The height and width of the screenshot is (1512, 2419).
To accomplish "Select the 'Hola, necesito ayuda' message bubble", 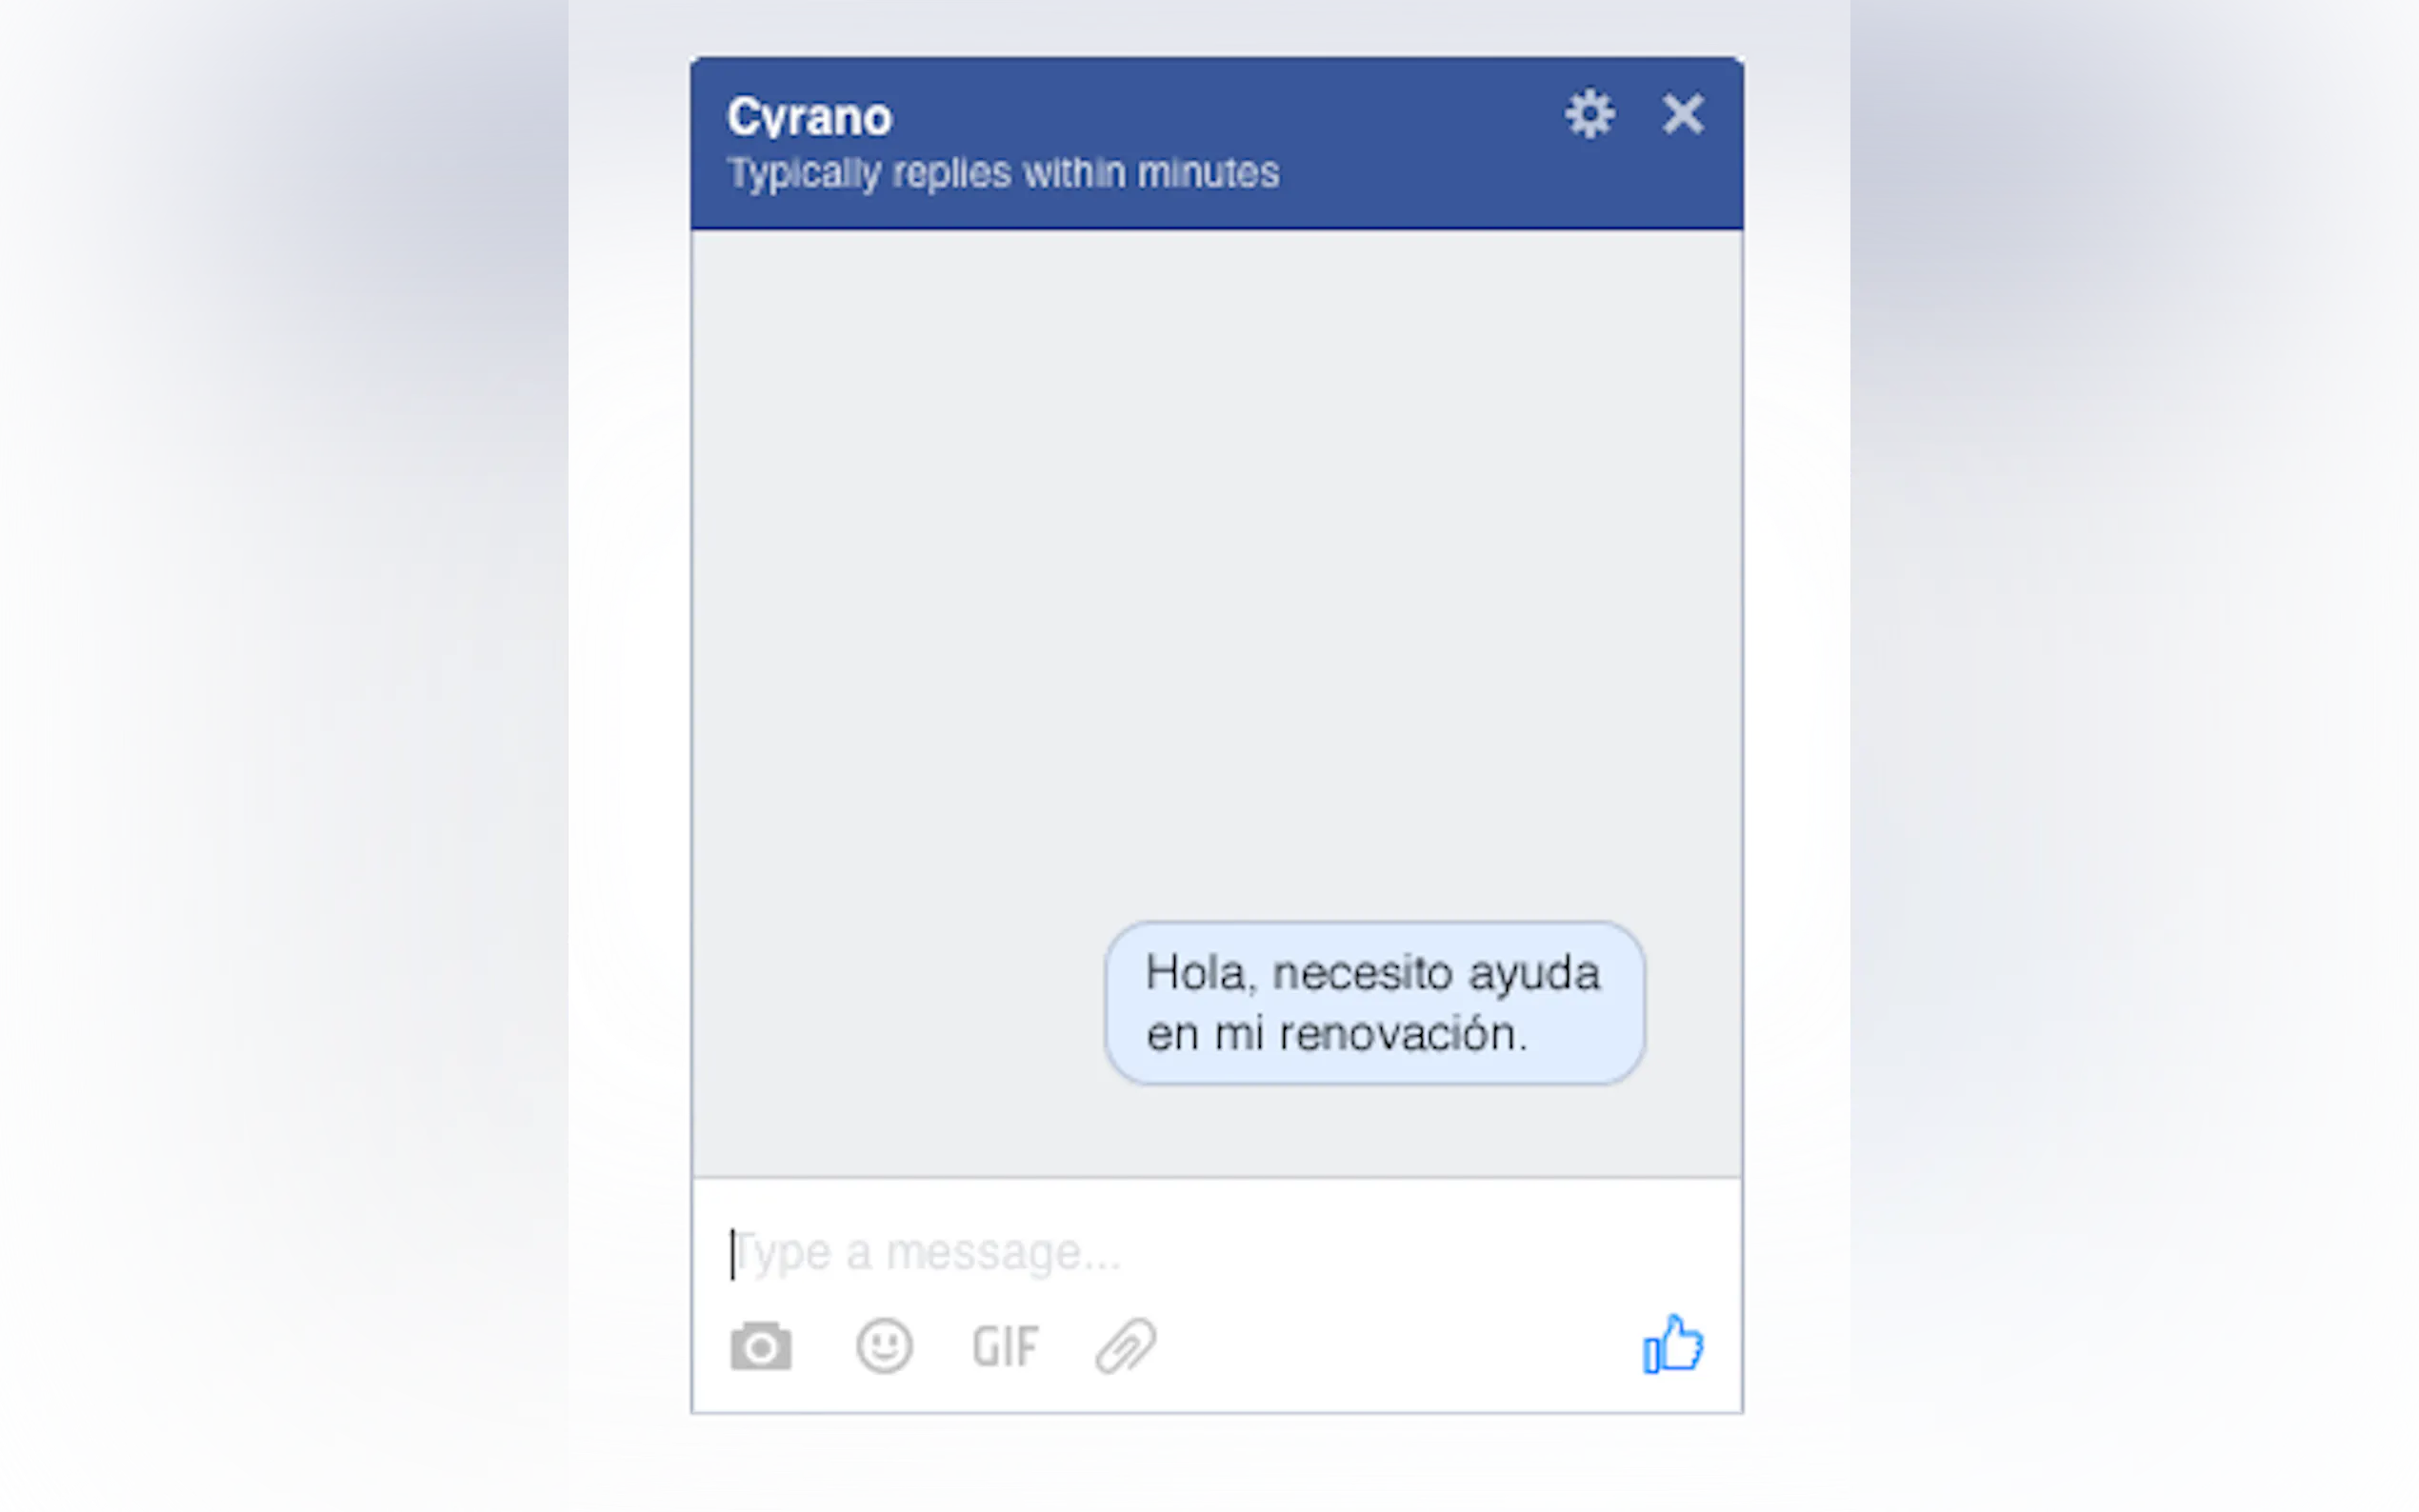I will click(1374, 1003).
